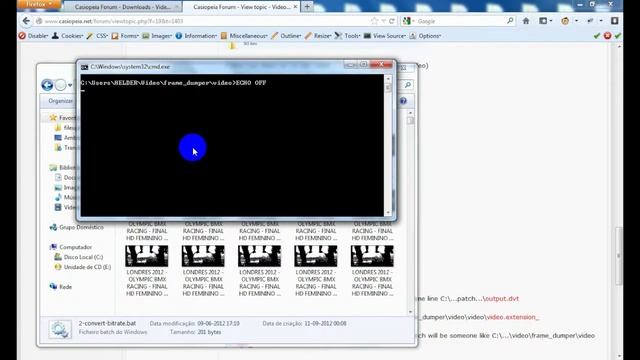Open the Information developer toolbar menu

click(x=196, y=36)
